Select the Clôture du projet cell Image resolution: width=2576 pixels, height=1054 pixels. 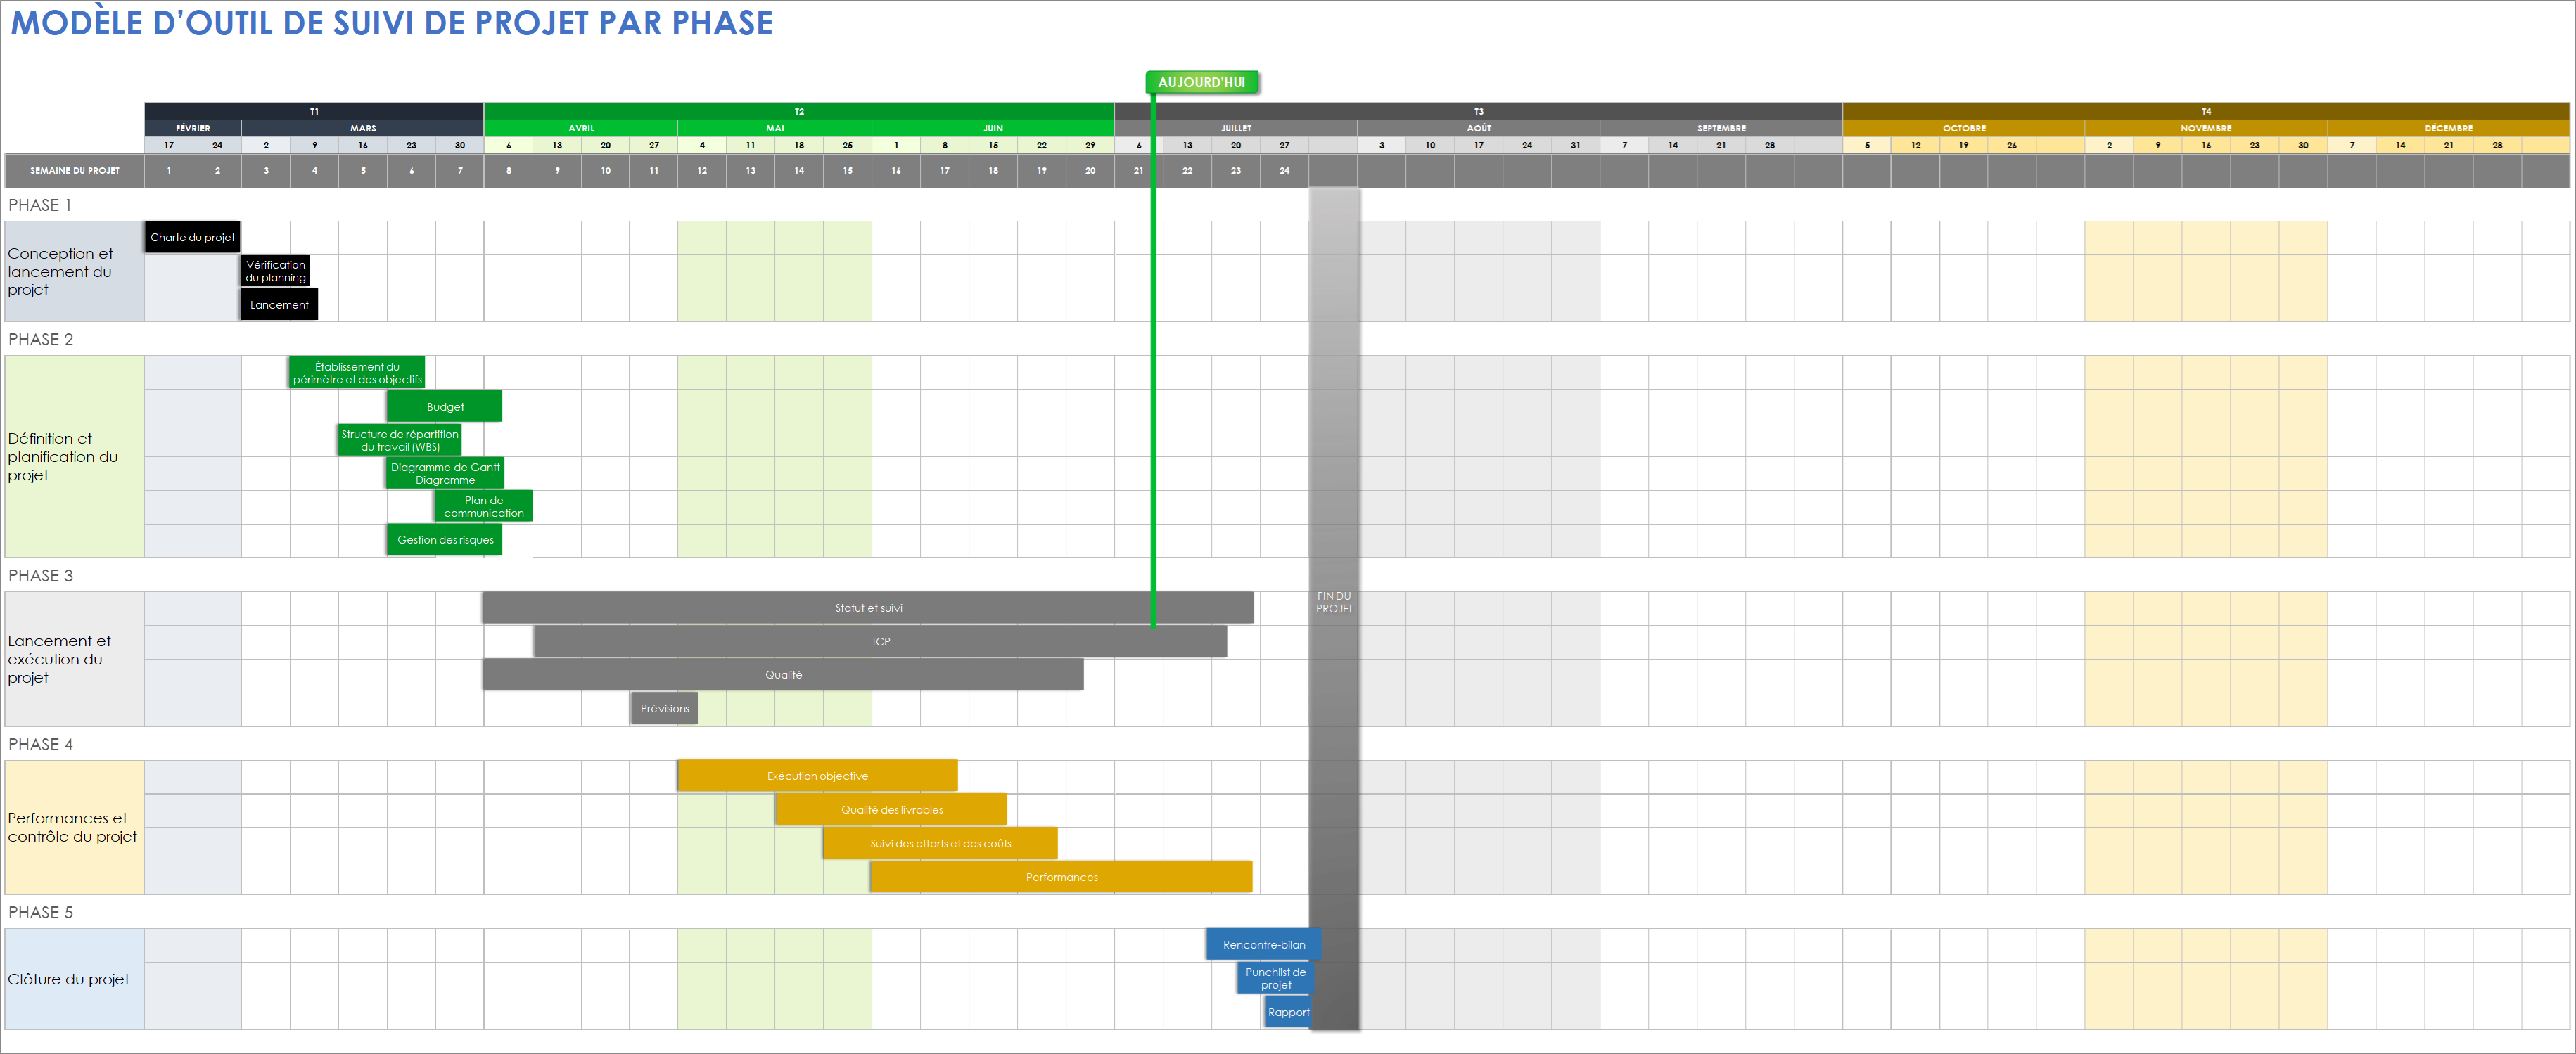pos(75,979)
